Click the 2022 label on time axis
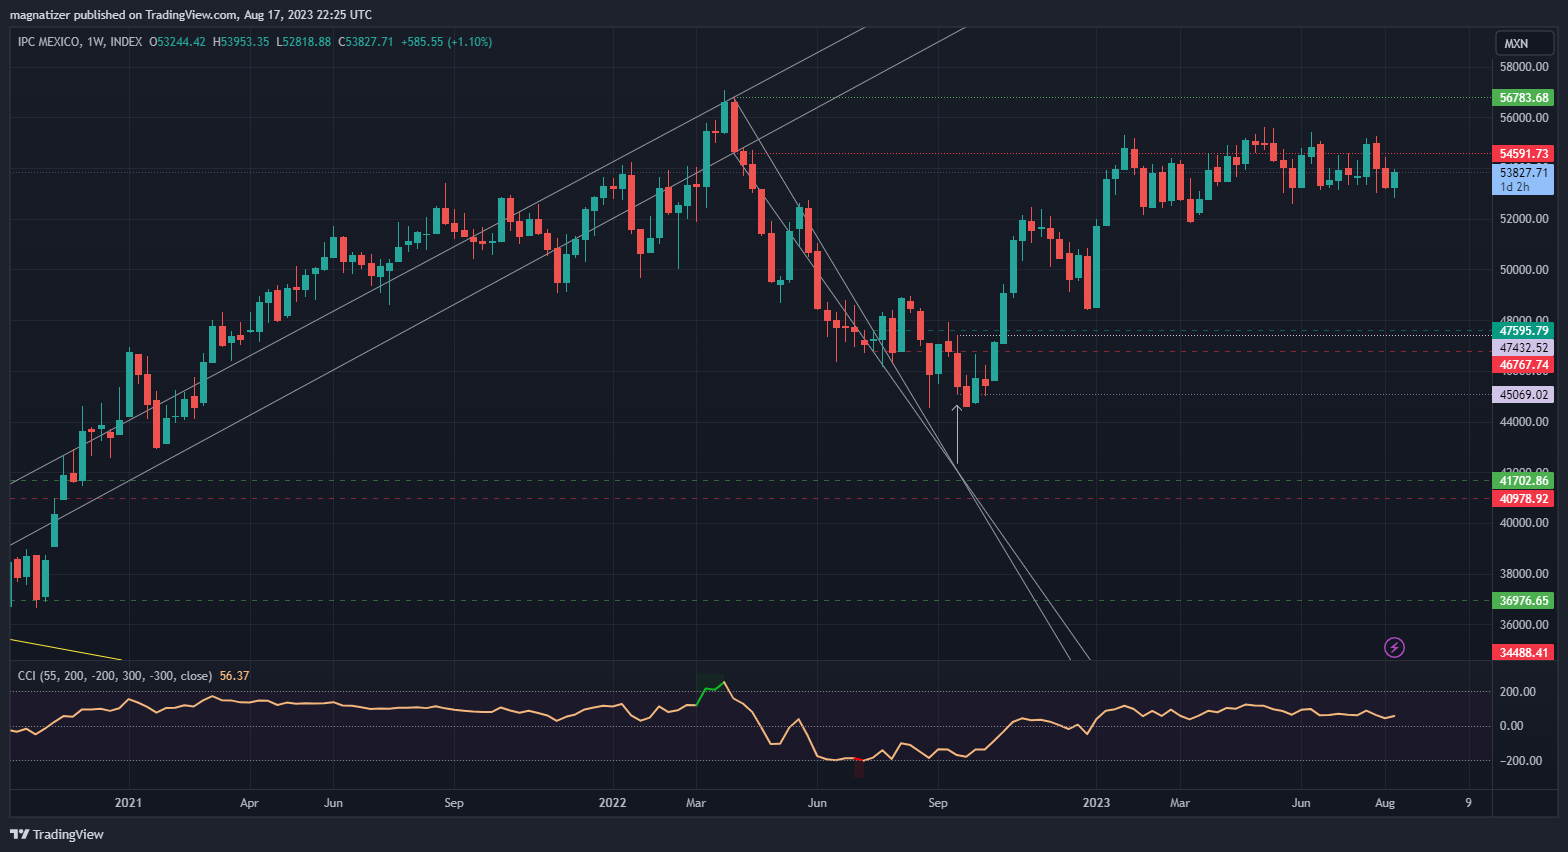The width and height of the screenshot is (1568, 852). click(612, 803)
